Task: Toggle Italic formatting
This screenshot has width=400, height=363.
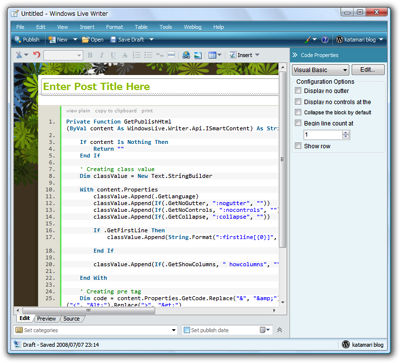Action: (x=102, y=55)
